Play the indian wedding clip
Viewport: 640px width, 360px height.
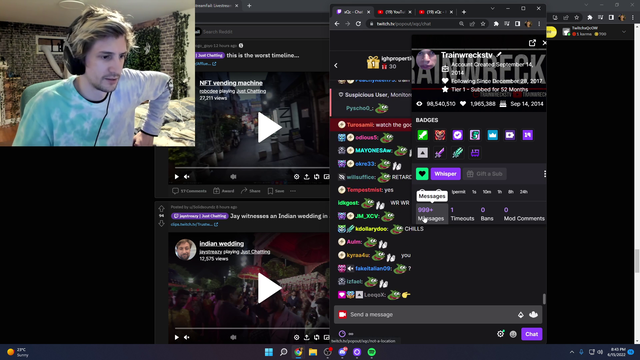269,288
